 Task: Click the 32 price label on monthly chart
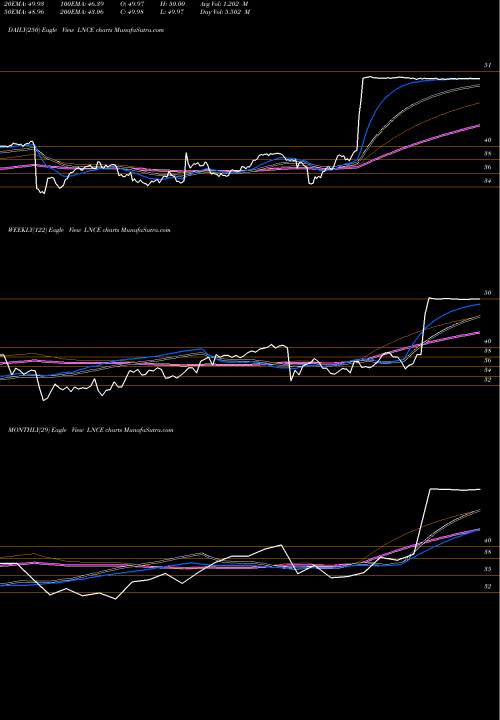click(488, 587)
